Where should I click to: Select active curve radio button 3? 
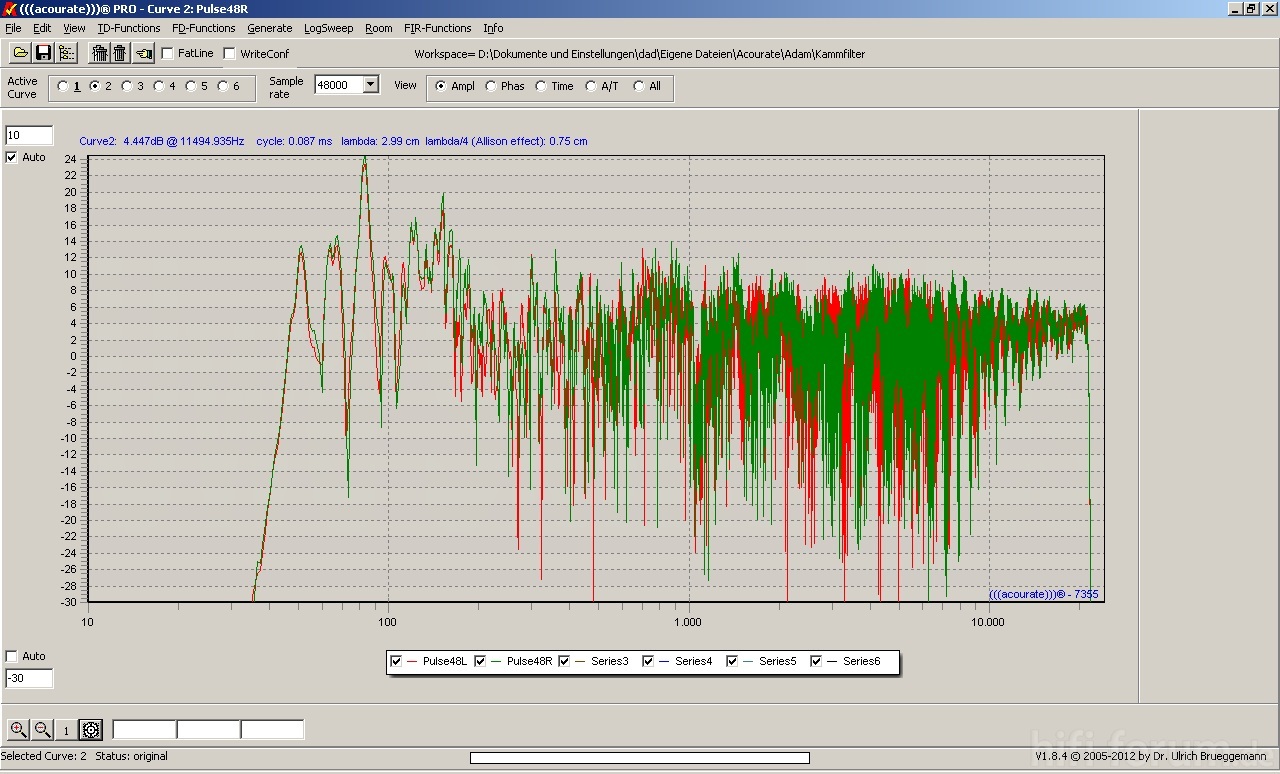pos(127,86)
